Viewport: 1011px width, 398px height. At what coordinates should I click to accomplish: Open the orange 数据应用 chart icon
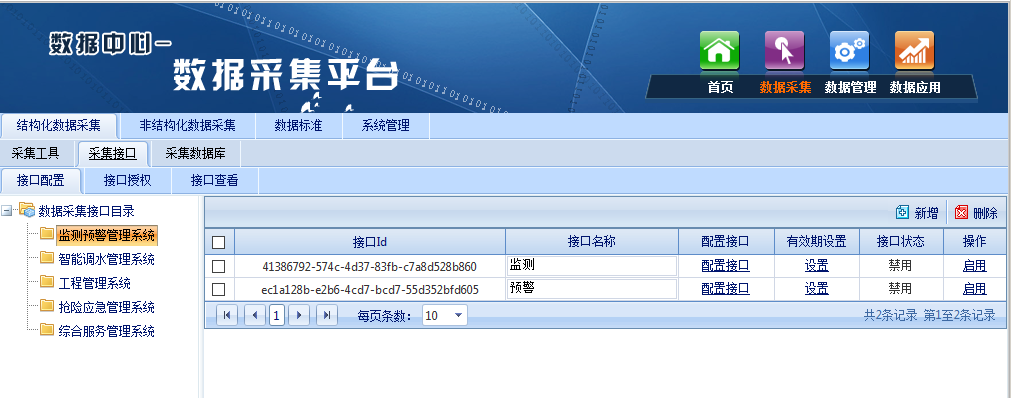click(914, 50)
